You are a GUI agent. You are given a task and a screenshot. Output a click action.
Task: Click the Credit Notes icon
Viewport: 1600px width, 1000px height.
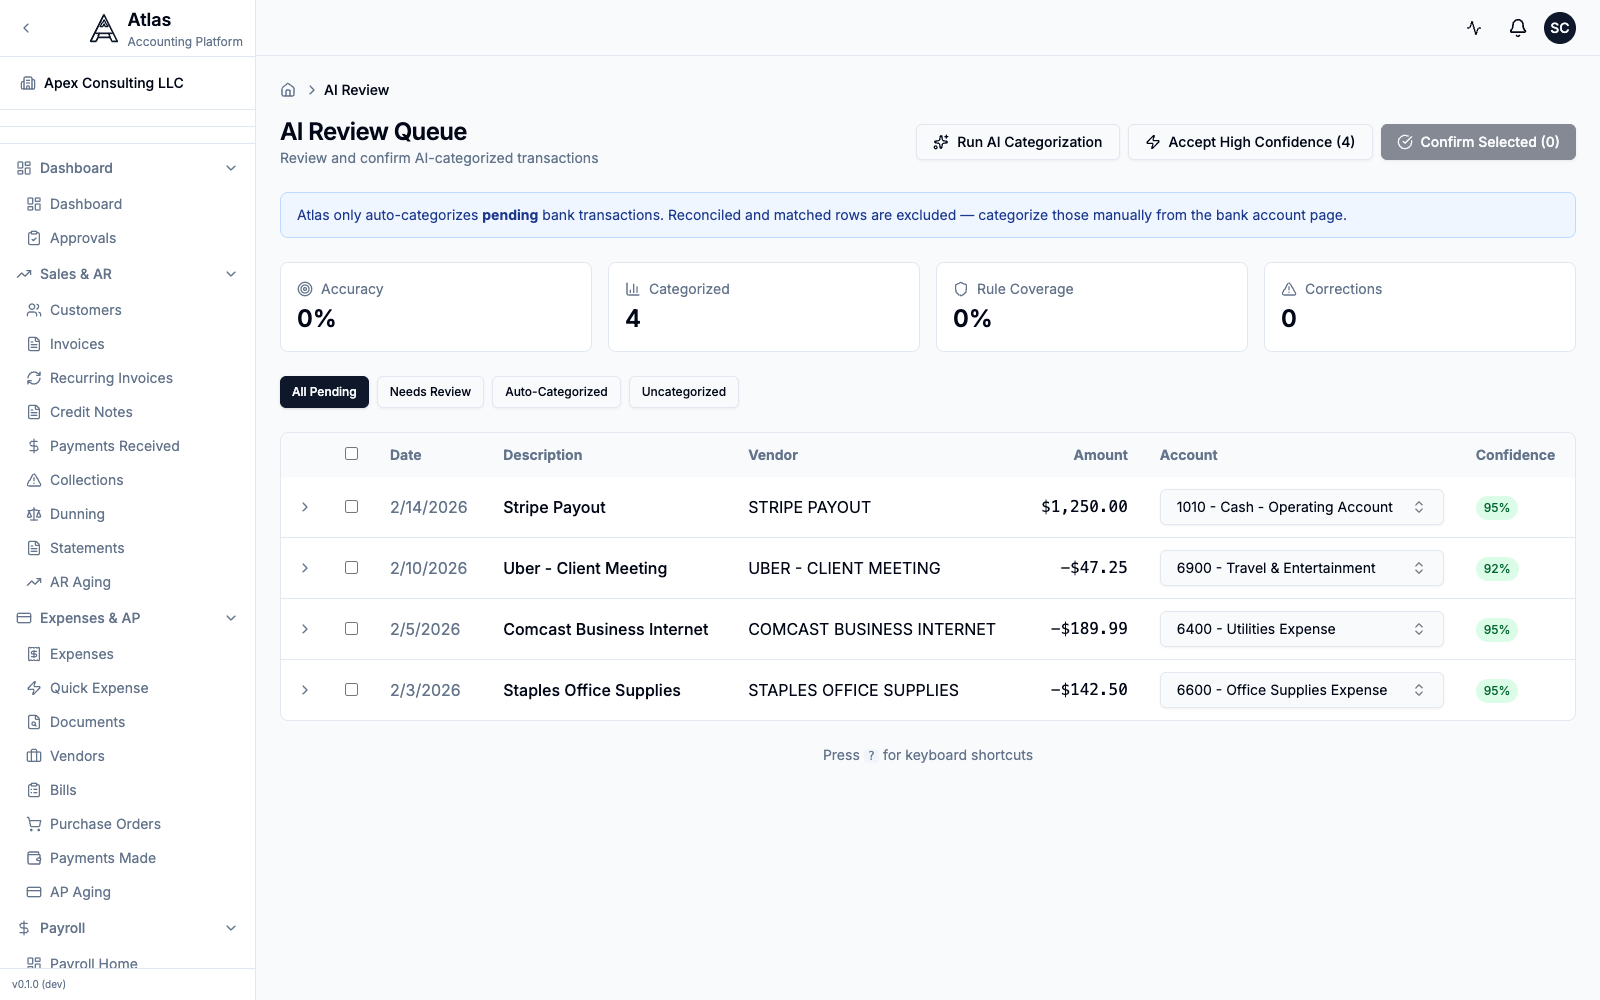point(34,412)
